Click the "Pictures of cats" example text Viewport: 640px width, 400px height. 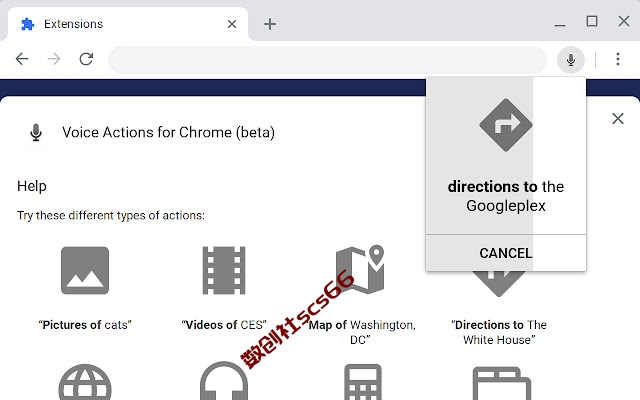[x=85, y=325]
